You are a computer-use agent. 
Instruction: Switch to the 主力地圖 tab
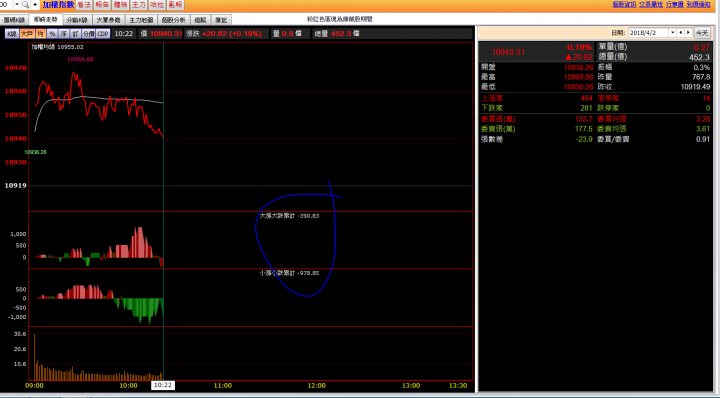coord(141,20)
